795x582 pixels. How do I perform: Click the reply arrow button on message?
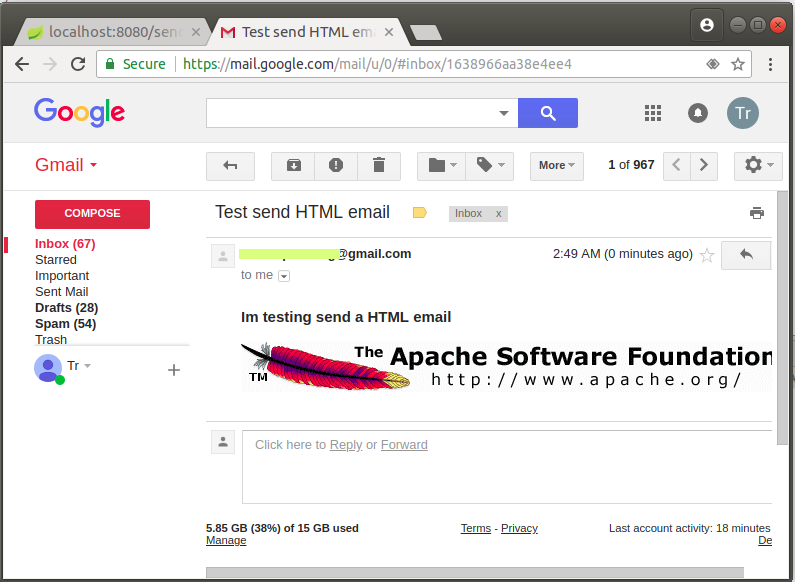click(746, 255)
